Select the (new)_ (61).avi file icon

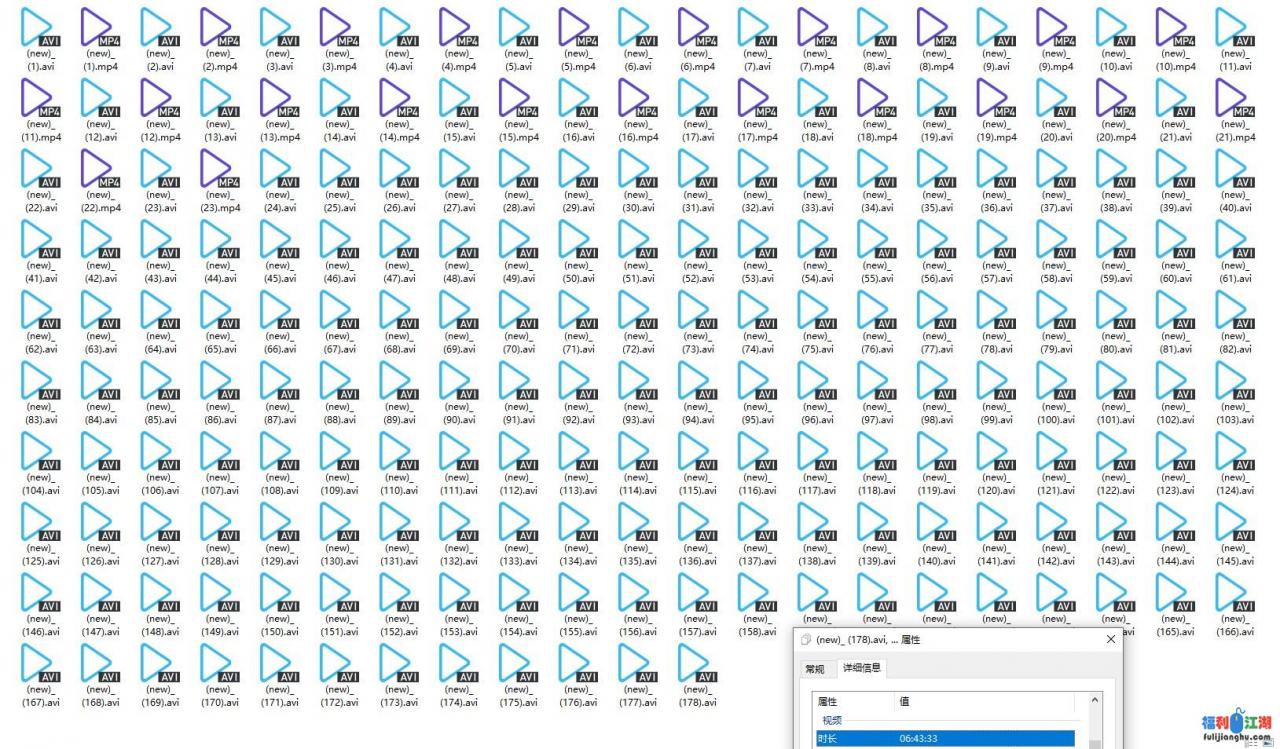[x=1234, y=241]
